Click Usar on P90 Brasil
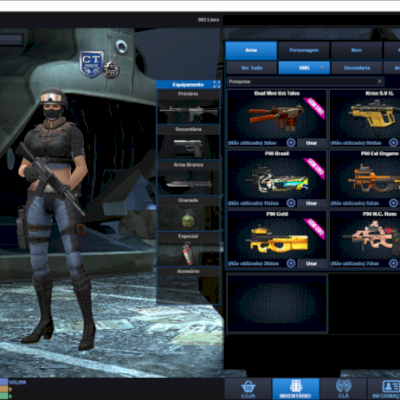 click(x=311, y=203)
